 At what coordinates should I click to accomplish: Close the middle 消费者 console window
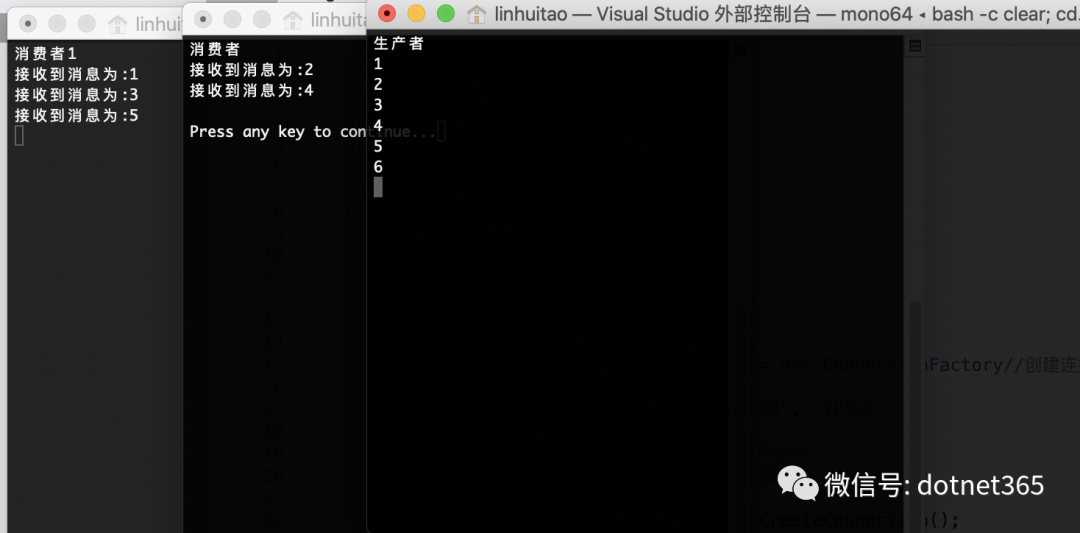[203, 19]
